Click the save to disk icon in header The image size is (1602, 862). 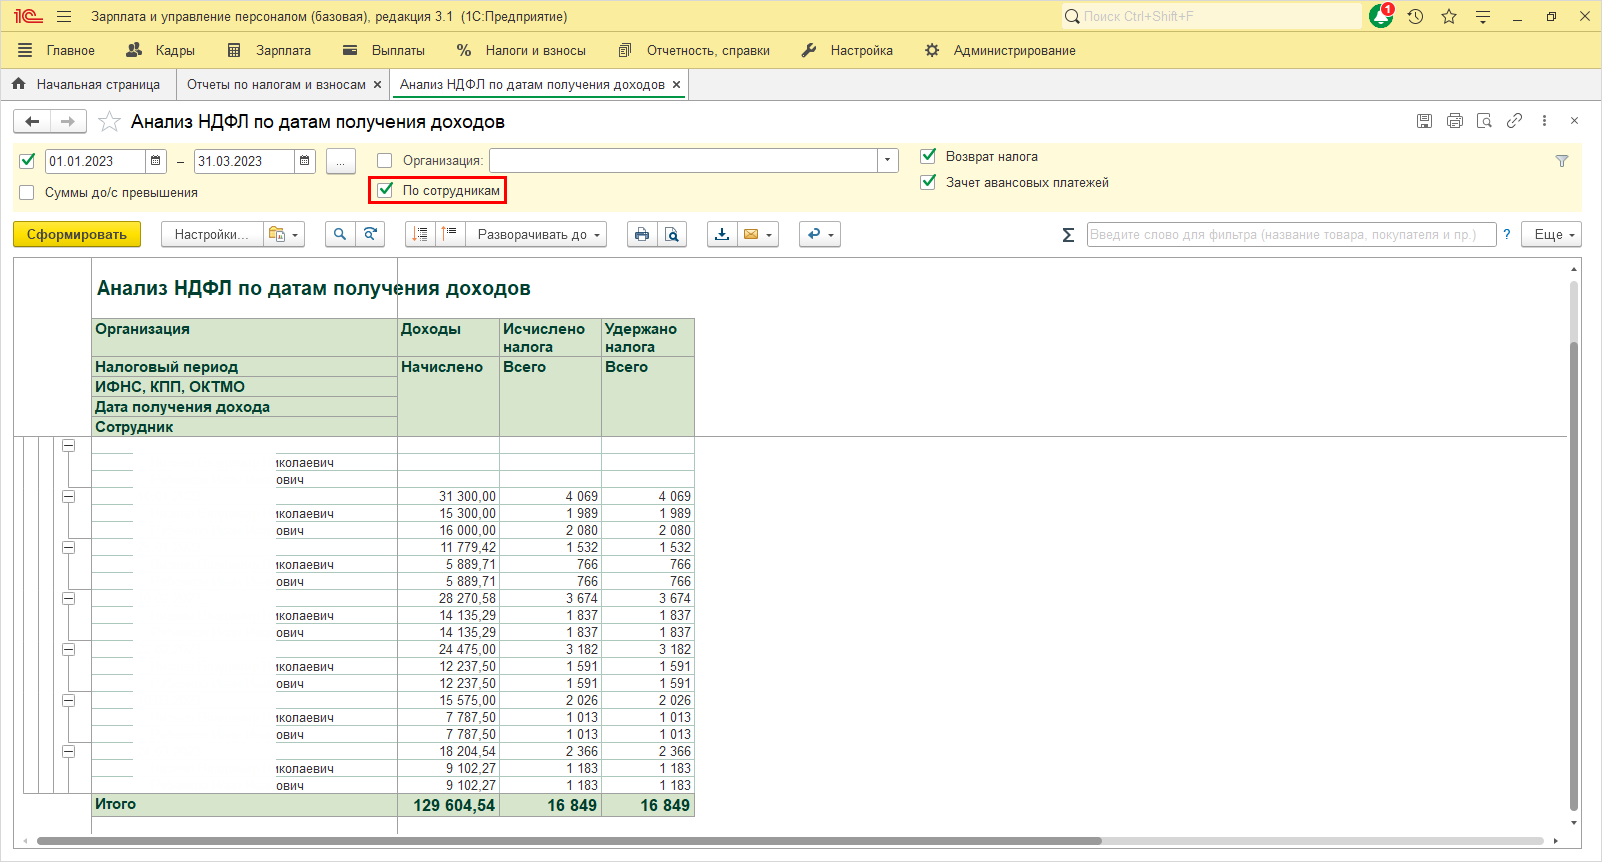(x=1424, y=121)
